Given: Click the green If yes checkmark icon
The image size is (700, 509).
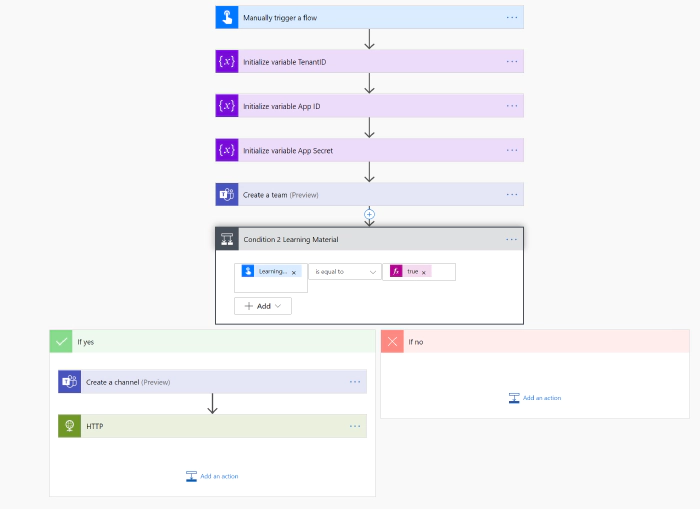Looking at the screenshot, I should 62,341.
